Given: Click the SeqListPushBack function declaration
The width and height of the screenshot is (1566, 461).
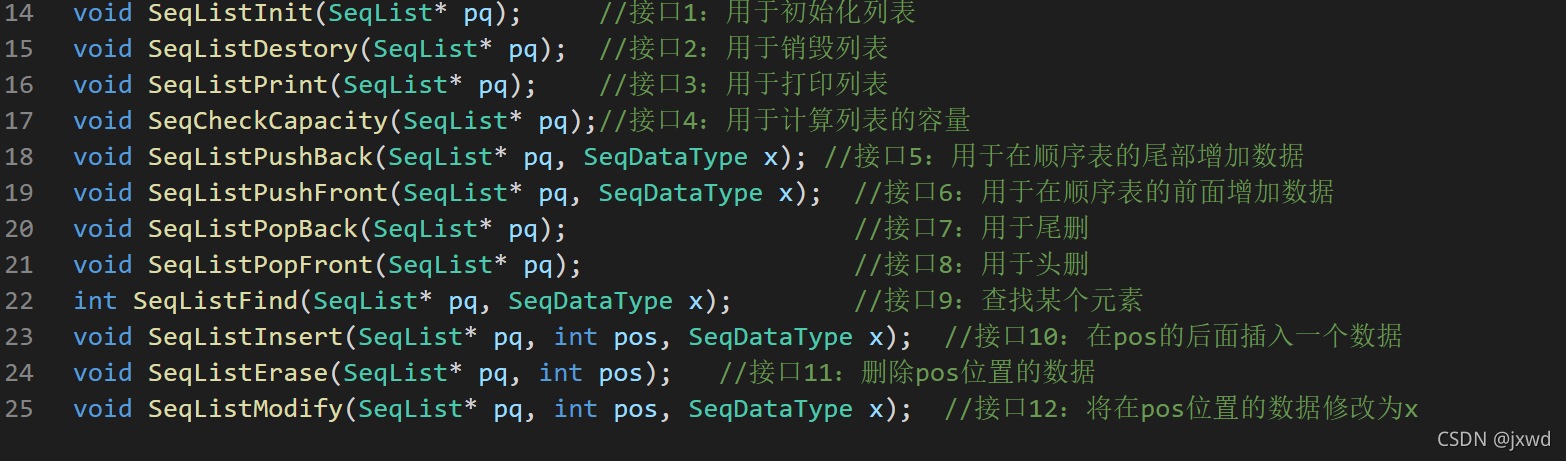Looking at the screenshot, I should pos(260,157).
